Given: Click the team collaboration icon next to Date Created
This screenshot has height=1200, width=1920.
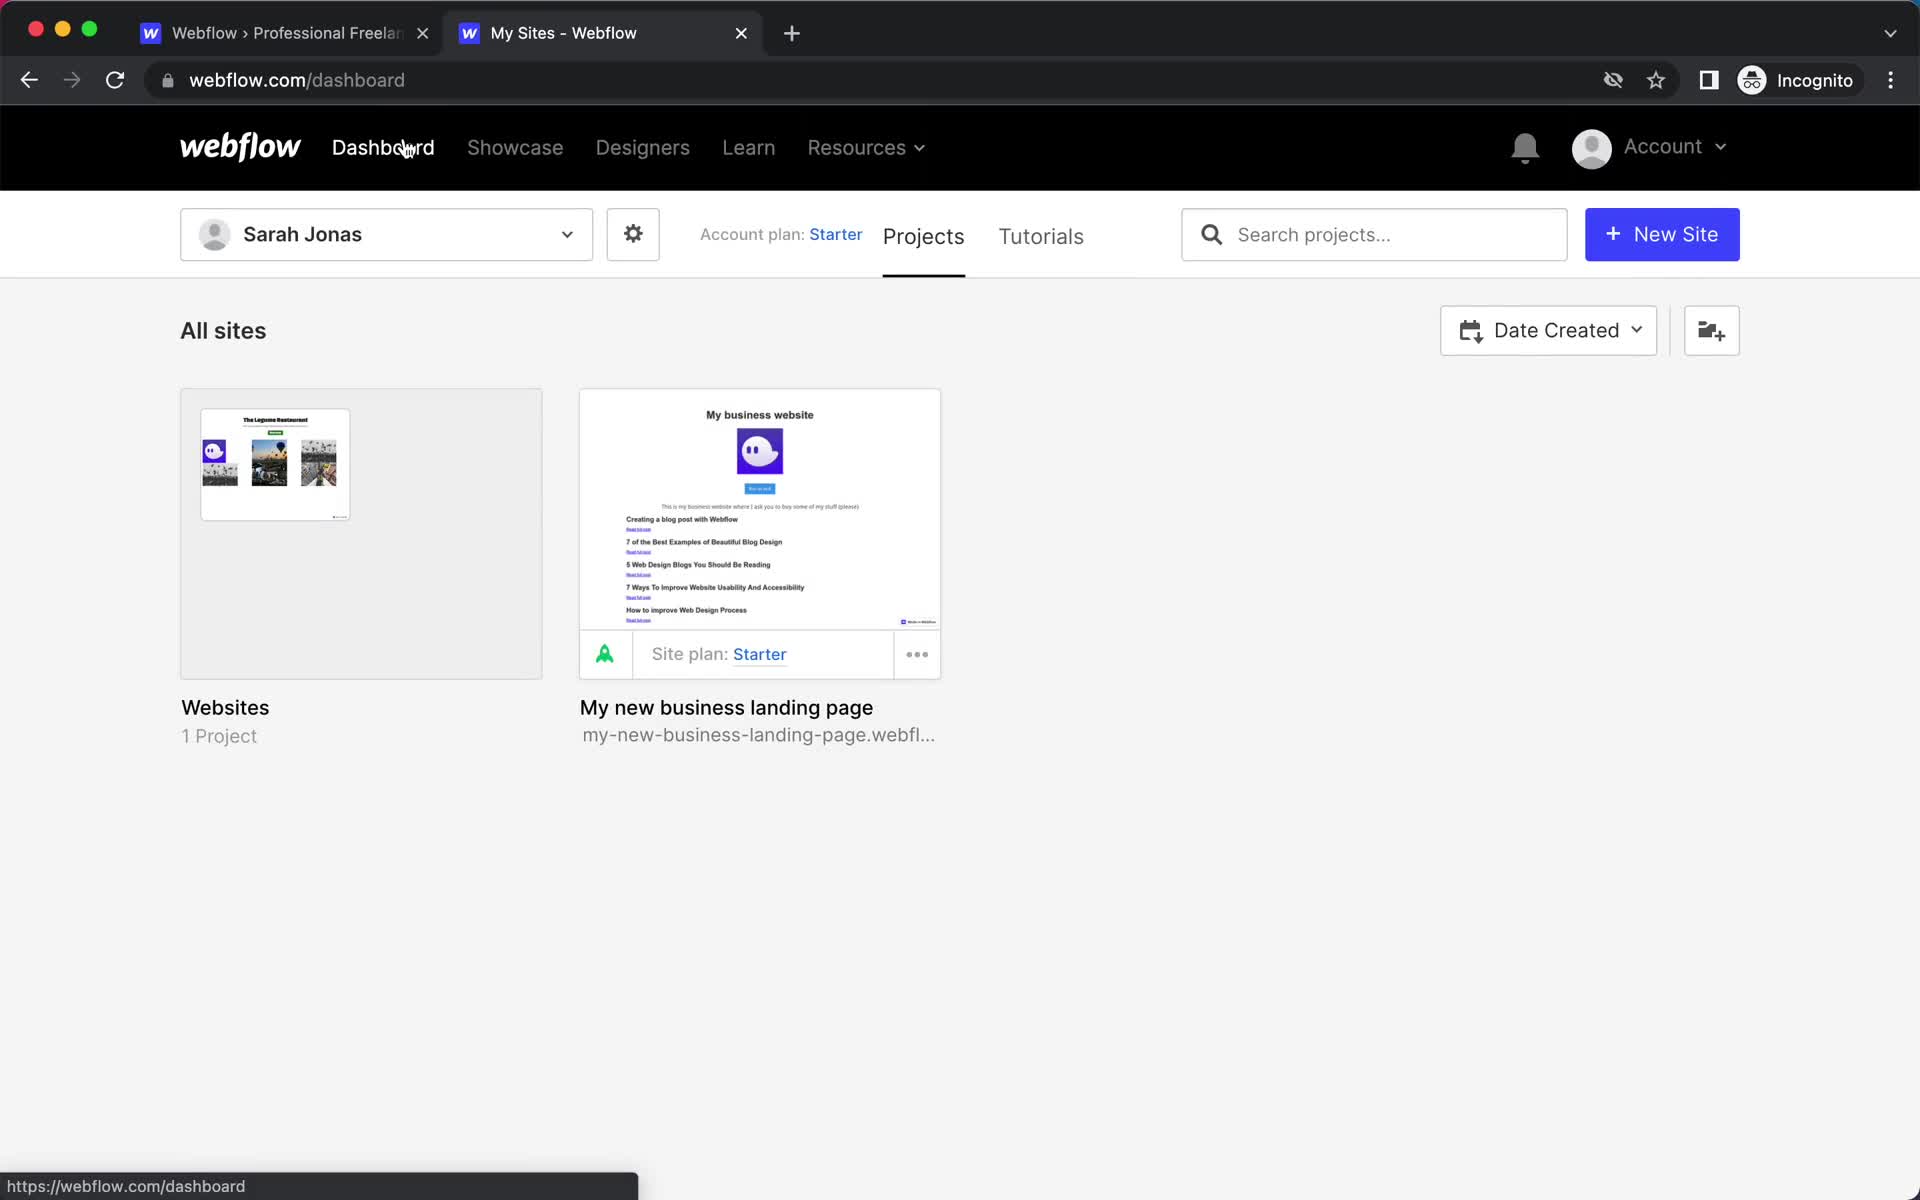Looking at the screenshot, I should tap(1711, 330).
